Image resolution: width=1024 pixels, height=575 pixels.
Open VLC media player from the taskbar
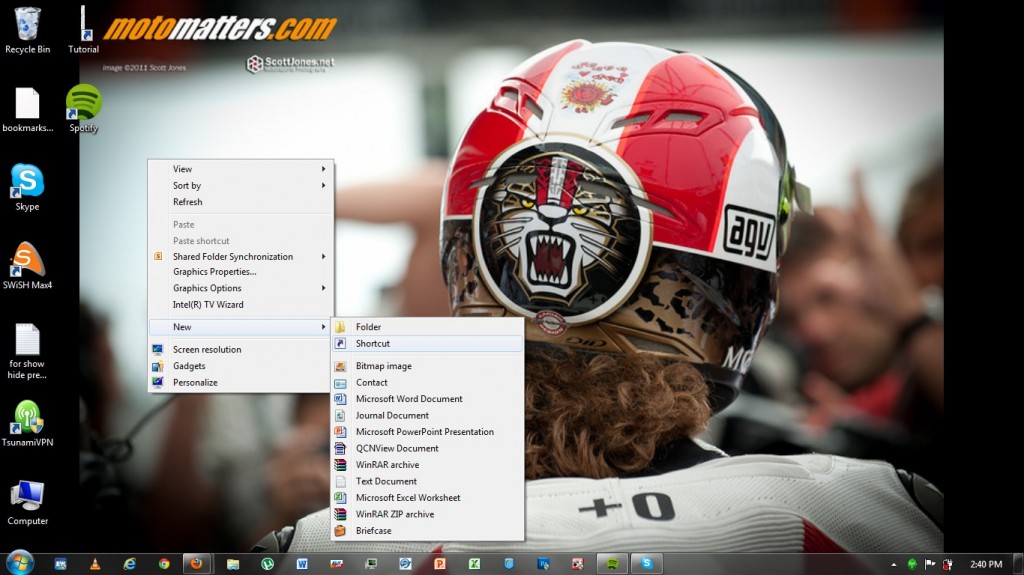pos(95,564)
